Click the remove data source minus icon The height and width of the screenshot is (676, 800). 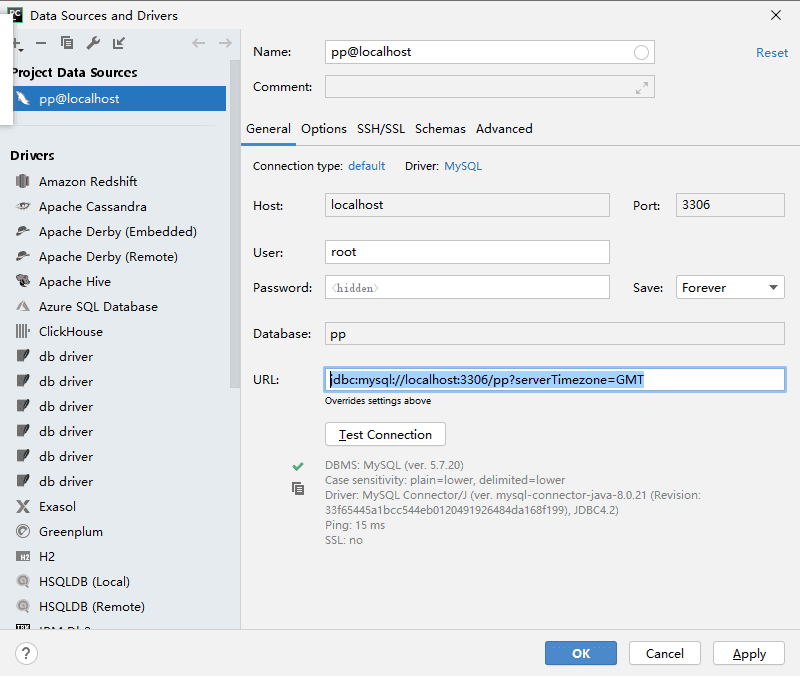pos(41,43)
